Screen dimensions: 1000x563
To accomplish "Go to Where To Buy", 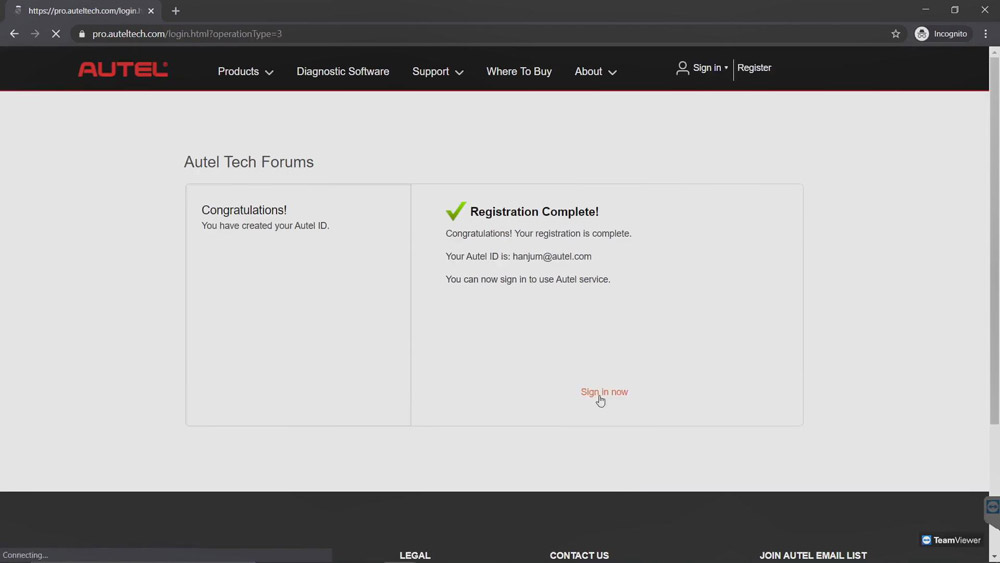I will pyautogui.click(x=518, y=71).
